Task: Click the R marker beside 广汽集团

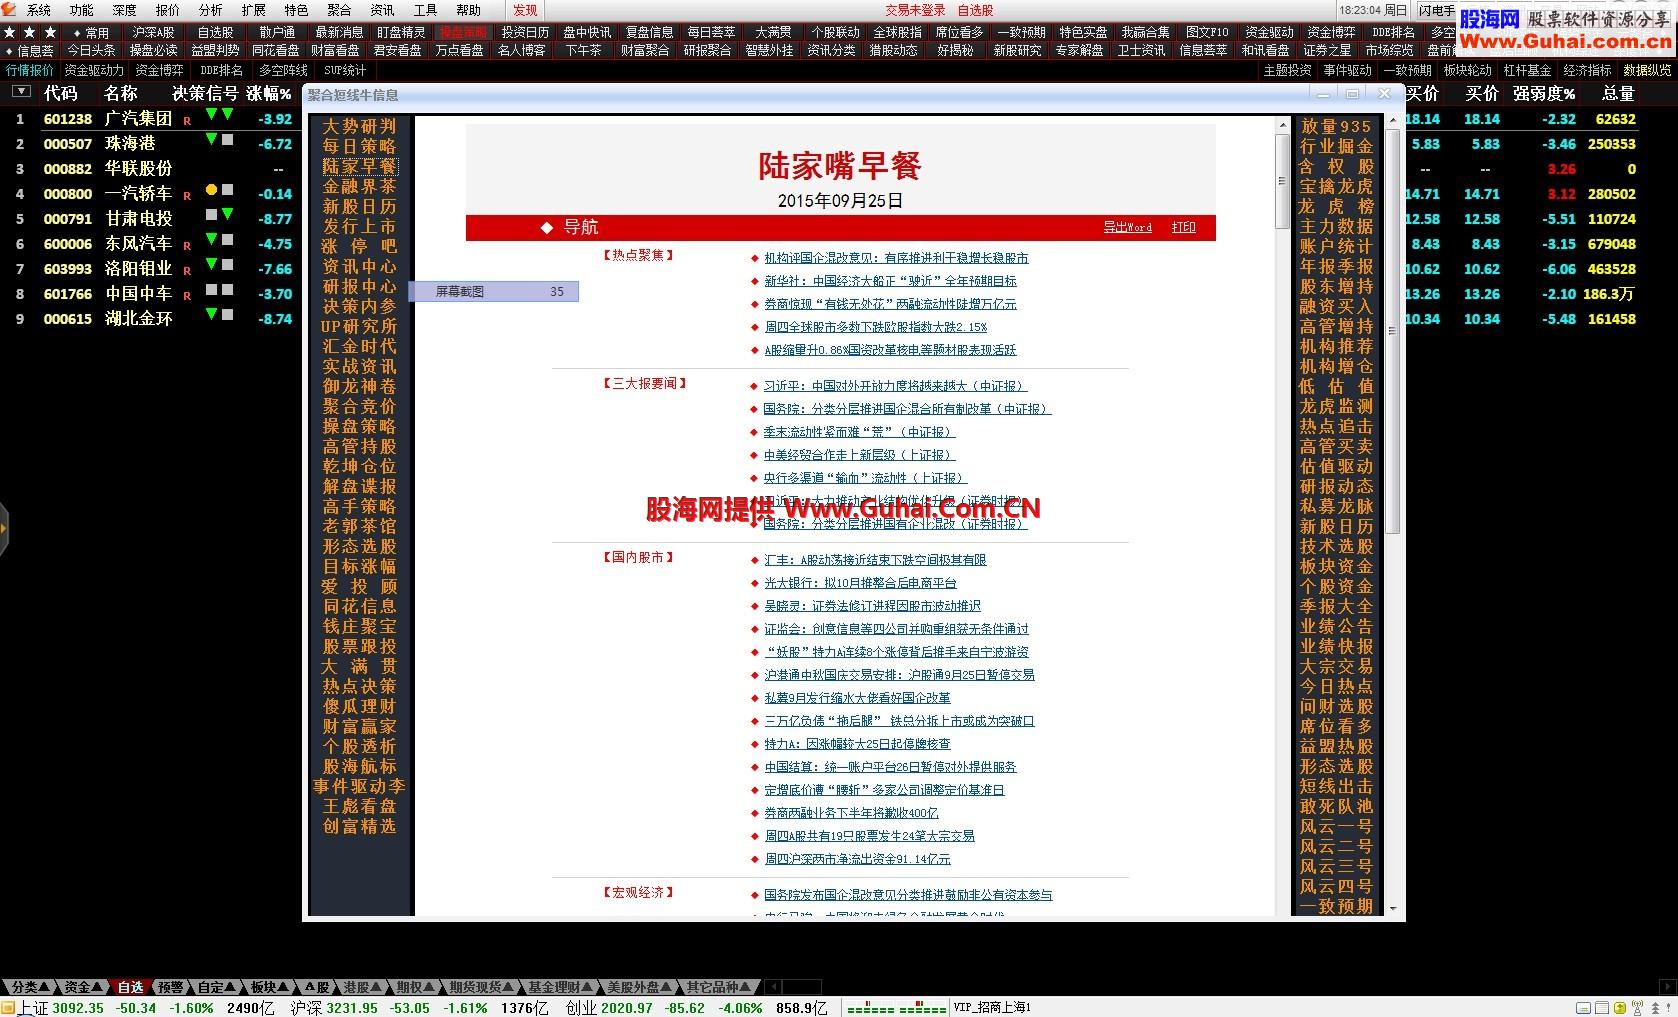Action: click(x=187, y=120)
